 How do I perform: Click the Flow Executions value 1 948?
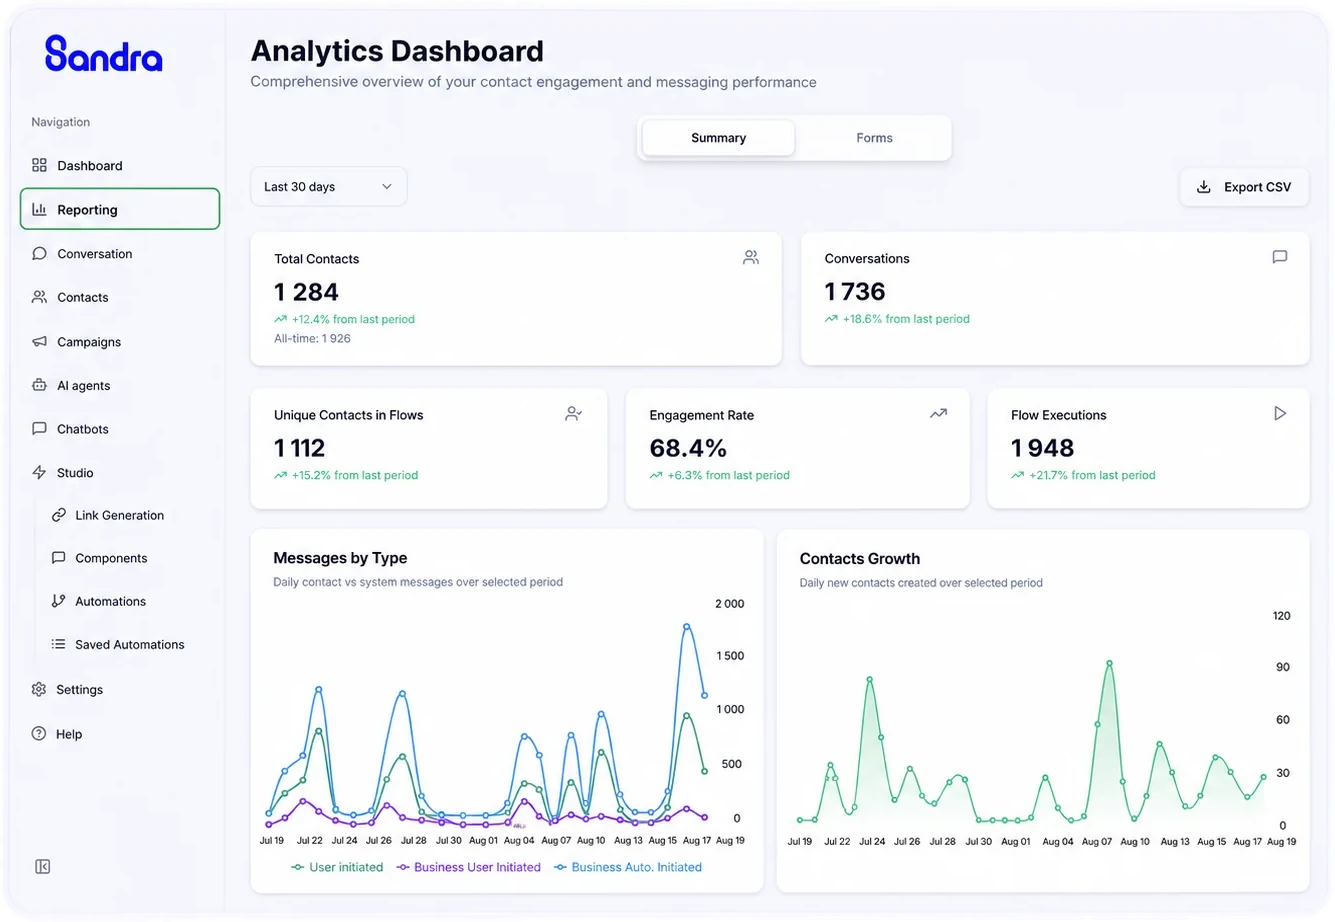point(1042,448)
